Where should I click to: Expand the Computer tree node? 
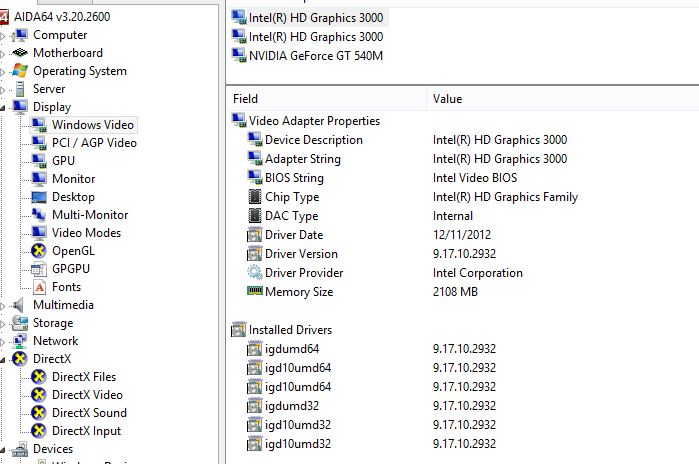click(x=3, y=35)
